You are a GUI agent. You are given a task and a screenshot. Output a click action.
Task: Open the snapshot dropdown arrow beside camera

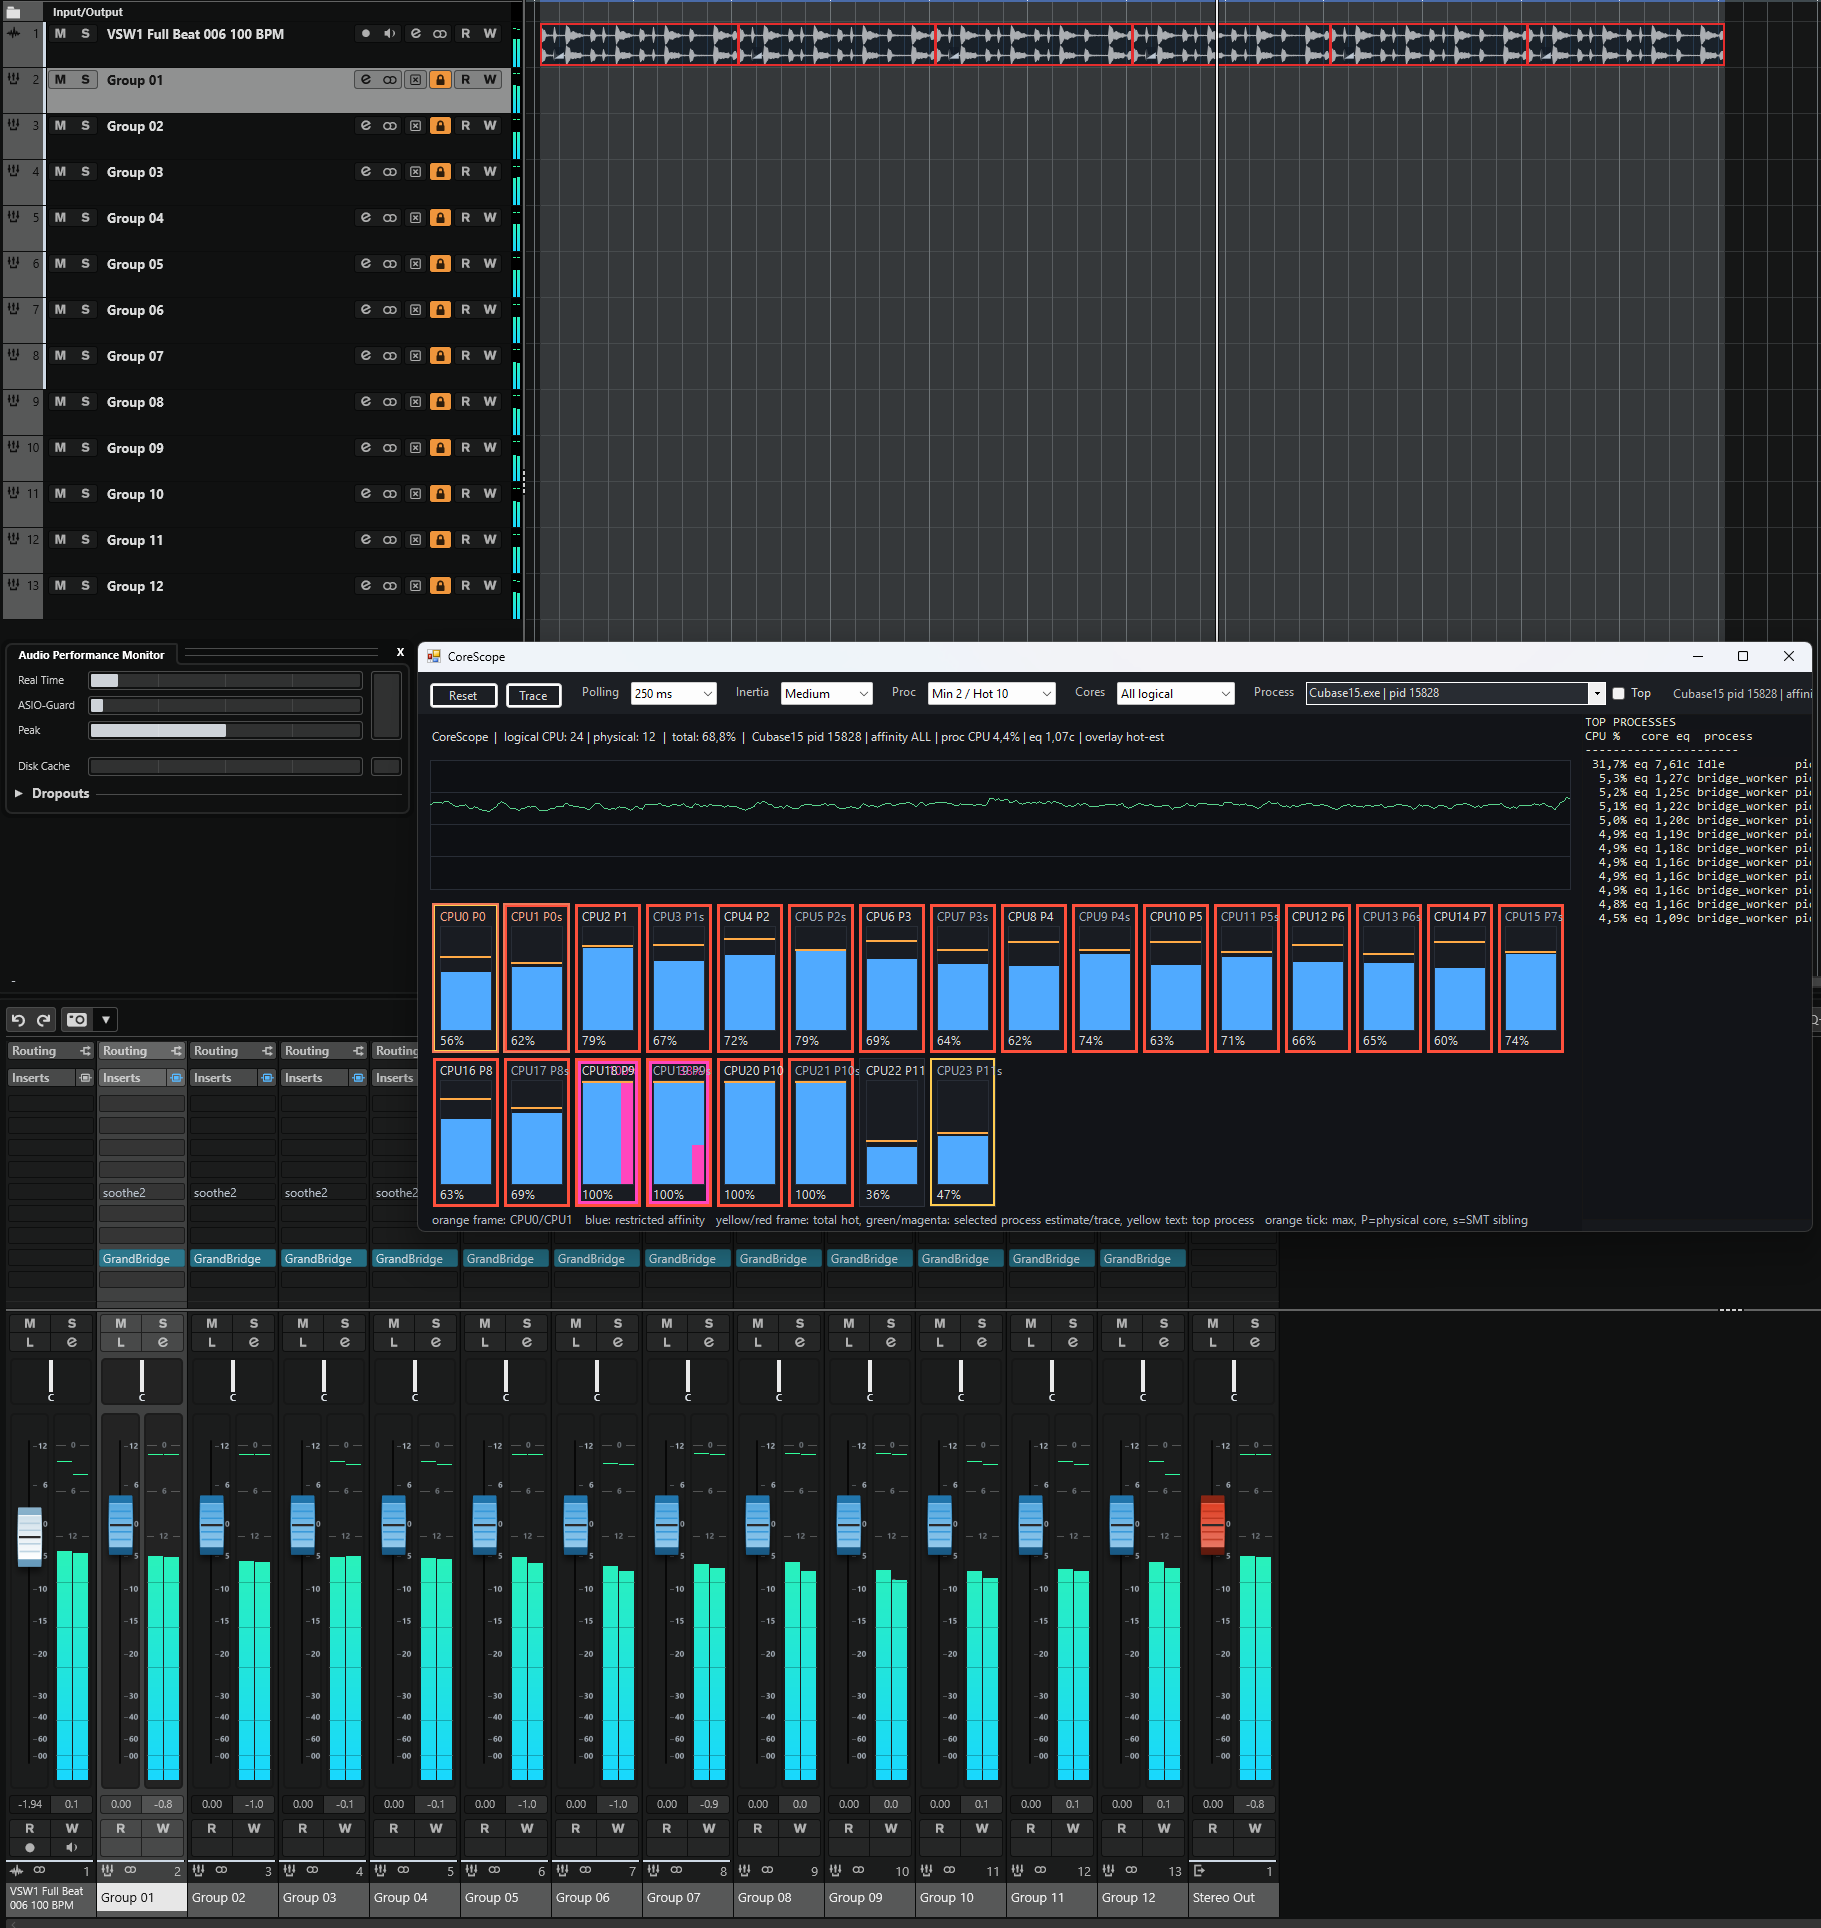(105, 1020)
